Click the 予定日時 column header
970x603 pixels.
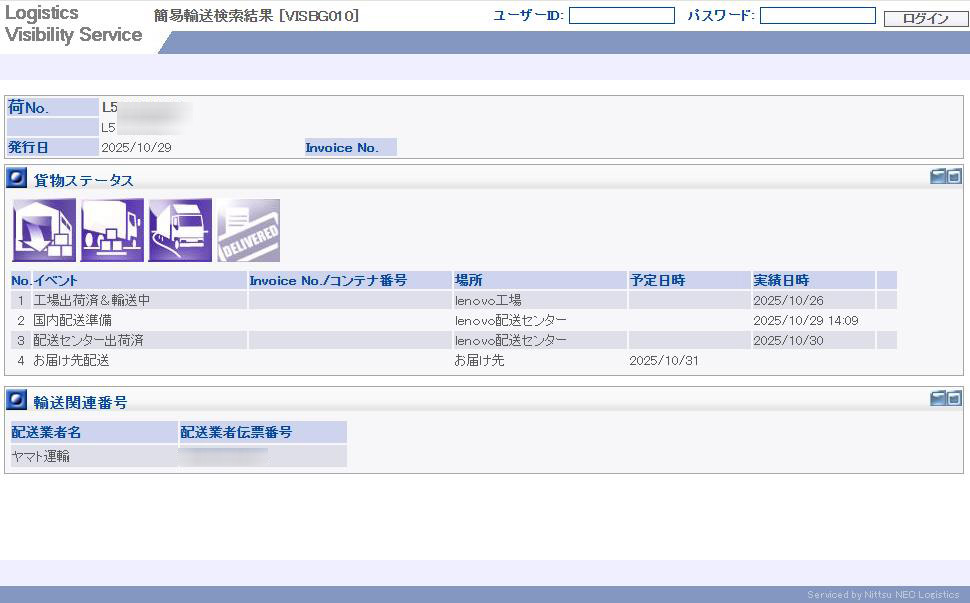tap(689, 280)
